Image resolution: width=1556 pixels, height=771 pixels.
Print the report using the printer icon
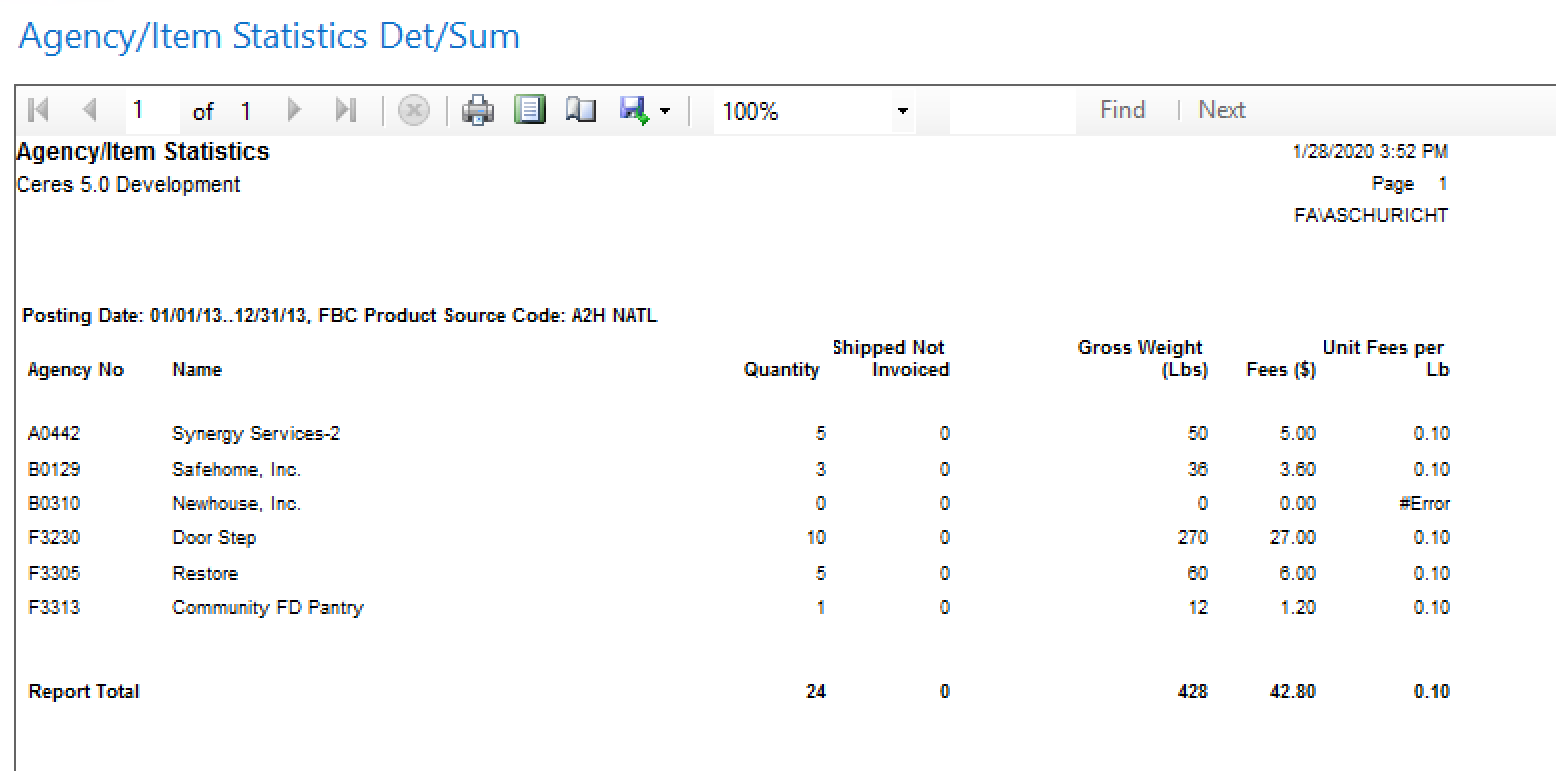[x=478, y=110]
